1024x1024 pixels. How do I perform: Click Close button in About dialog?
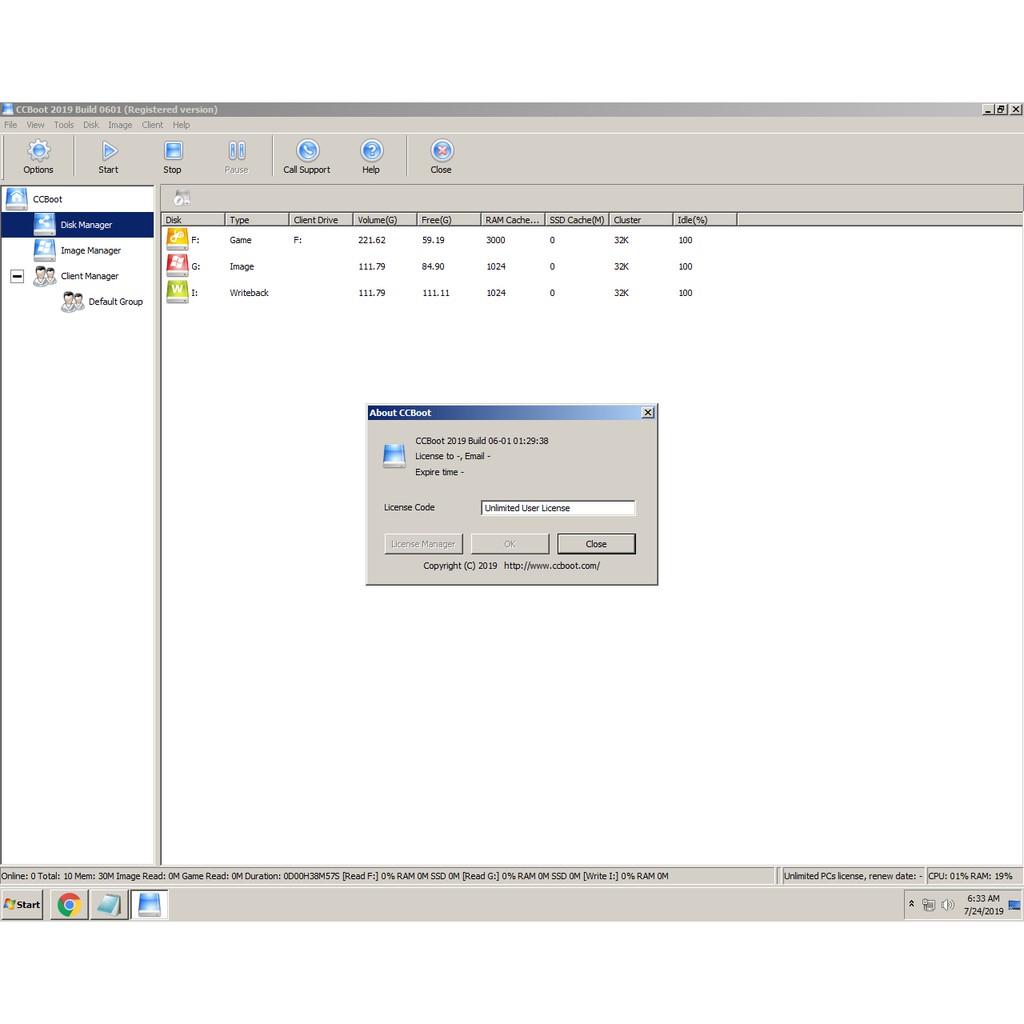pos(596,544)
